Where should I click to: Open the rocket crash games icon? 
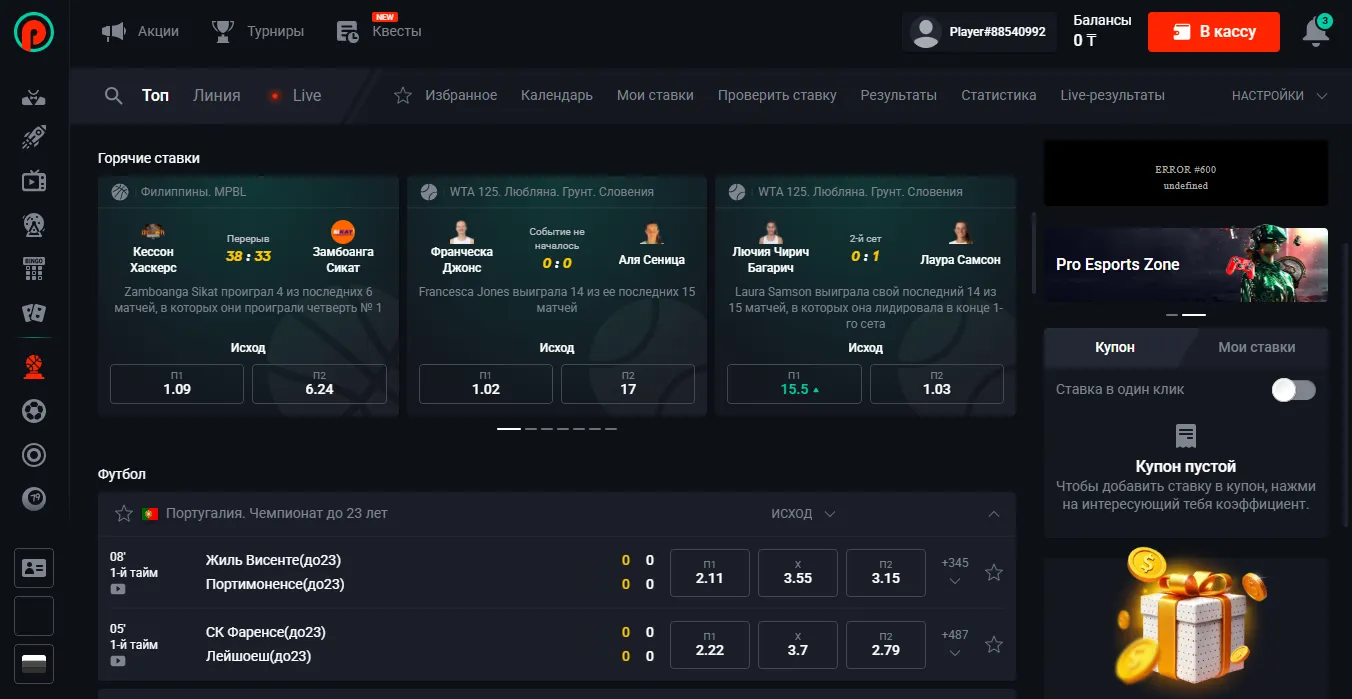[x=34, y=137]
